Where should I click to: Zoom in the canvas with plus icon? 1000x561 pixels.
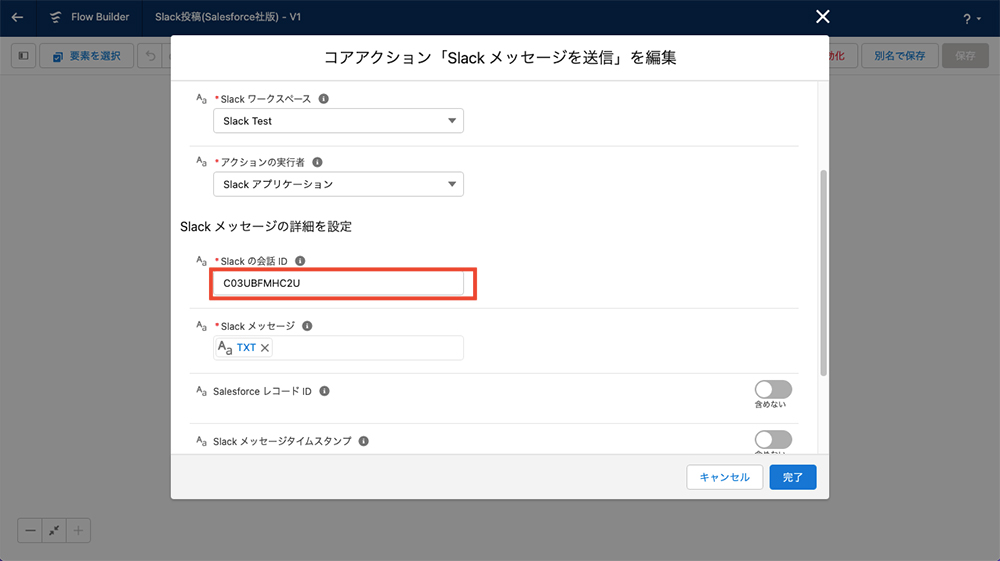(x=78, y=530)
